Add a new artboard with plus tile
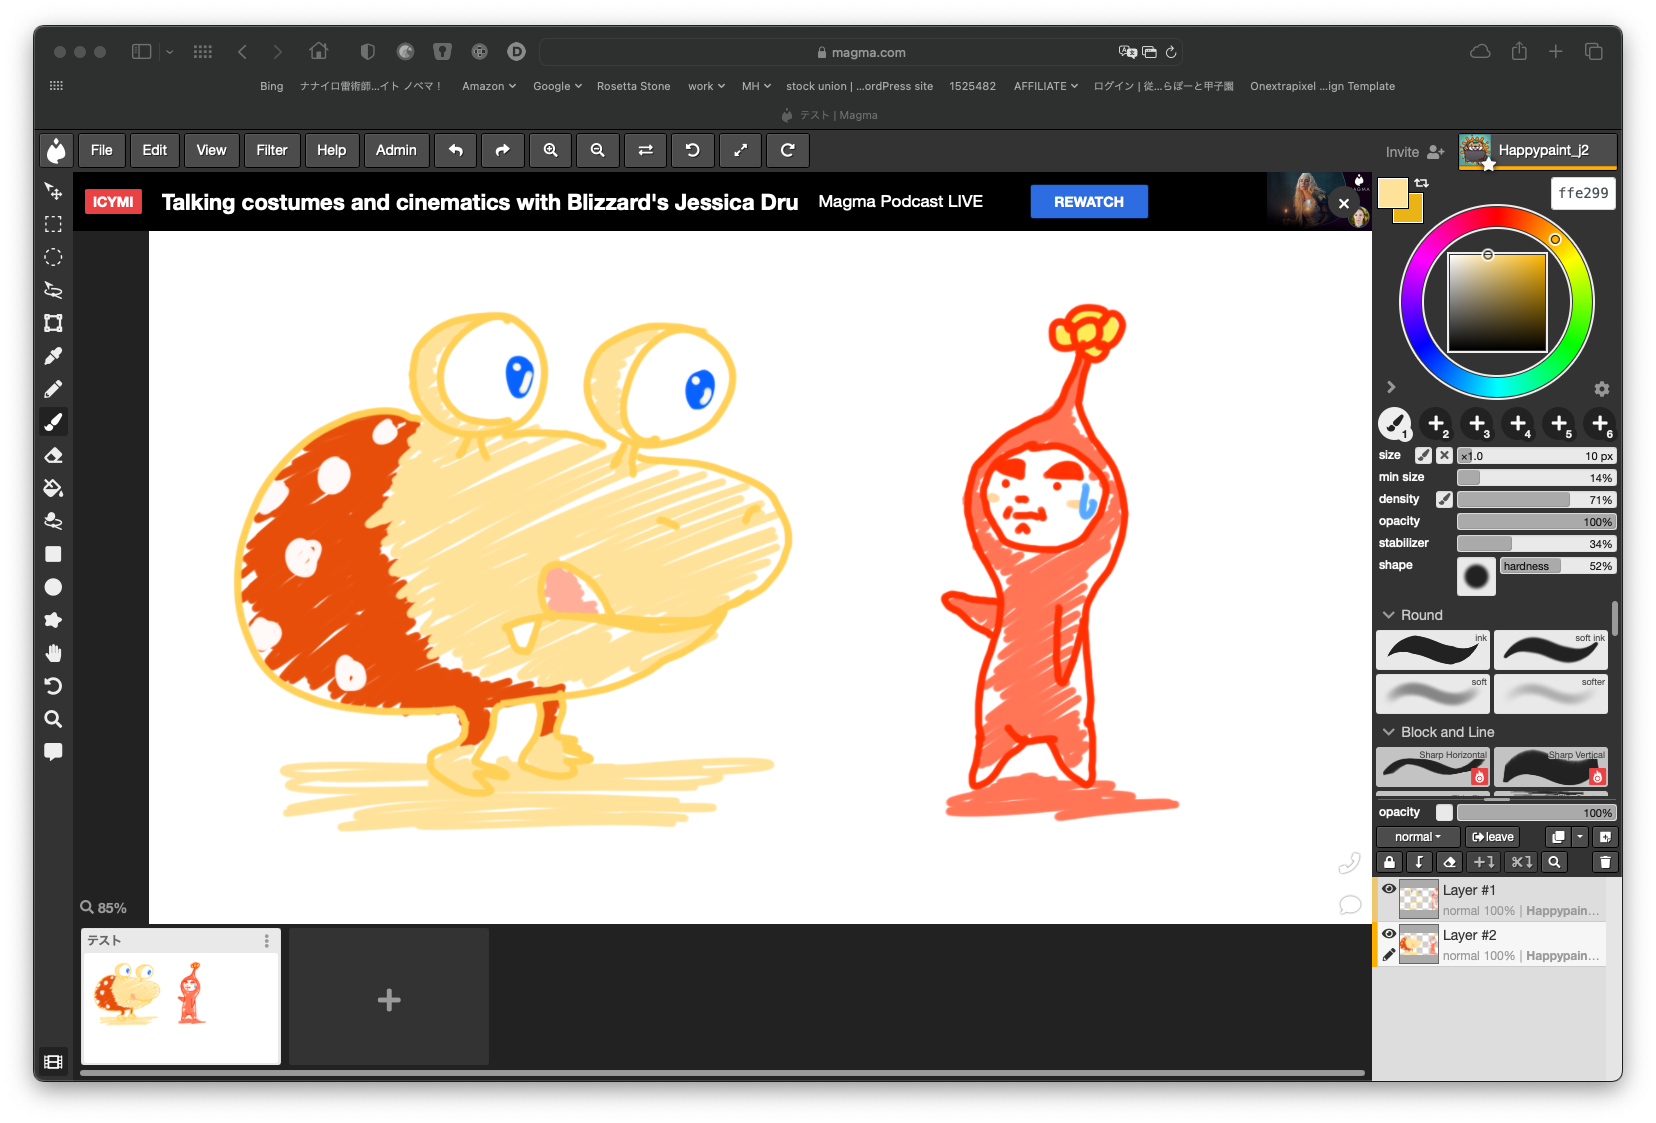 389,999
